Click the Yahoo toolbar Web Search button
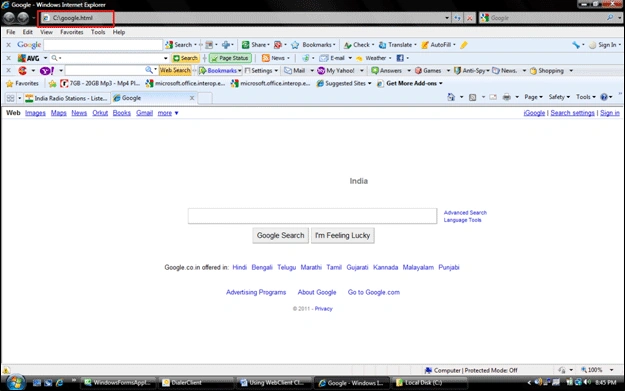625x391 pixels. [x=175, y=70]
